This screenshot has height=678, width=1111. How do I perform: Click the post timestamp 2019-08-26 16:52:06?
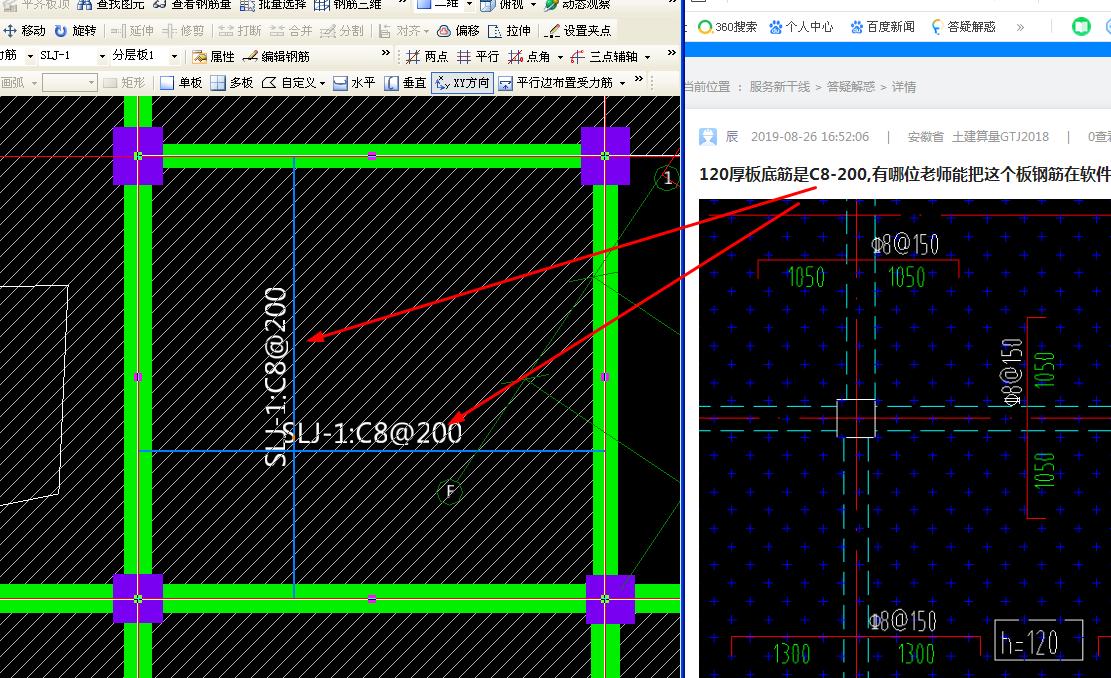coord(810,137)
